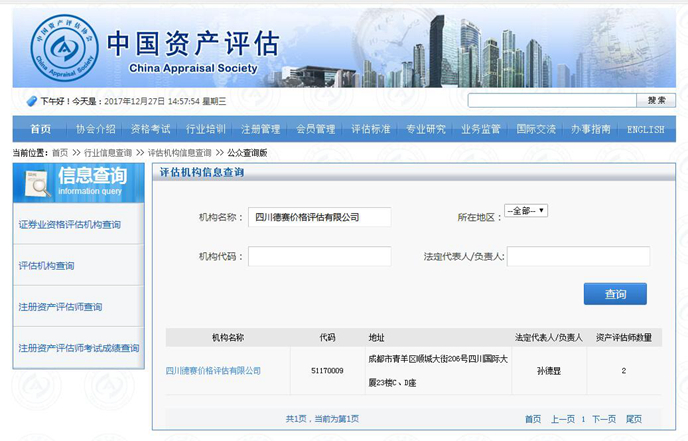Open the 四川德赛价格评估有限公司 result link
This screenshot has width=688, height=441.
coord(213,371)
